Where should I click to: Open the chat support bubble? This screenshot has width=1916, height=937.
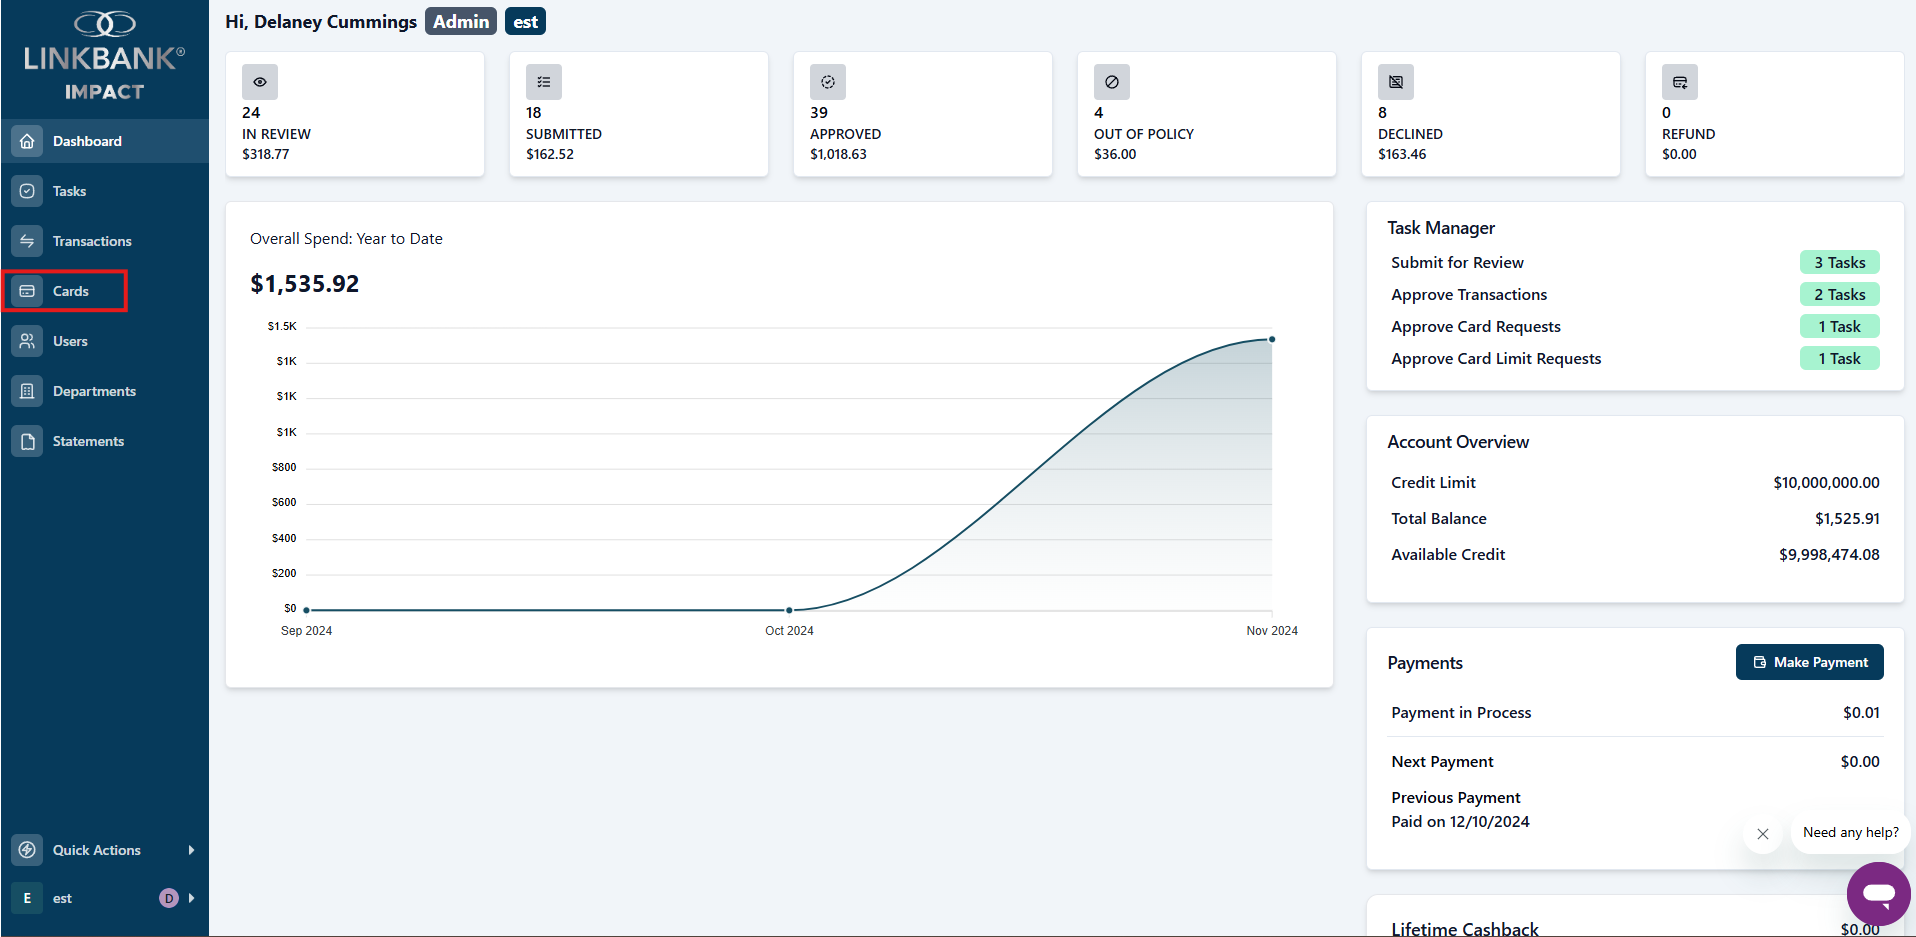[x=1878, y=893]
